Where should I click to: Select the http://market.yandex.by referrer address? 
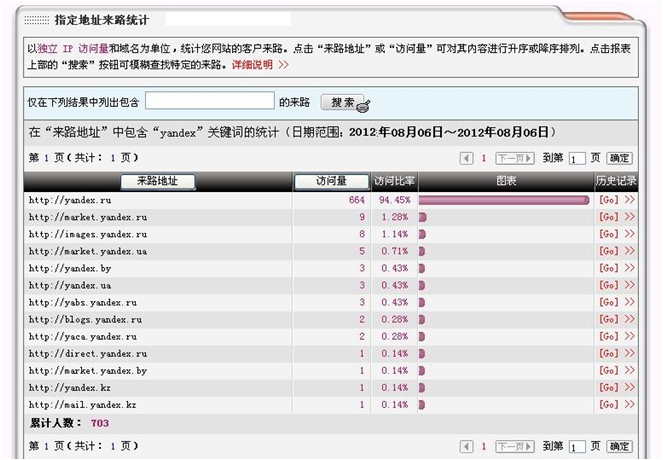pyautogui.click(x=88, y=371)
